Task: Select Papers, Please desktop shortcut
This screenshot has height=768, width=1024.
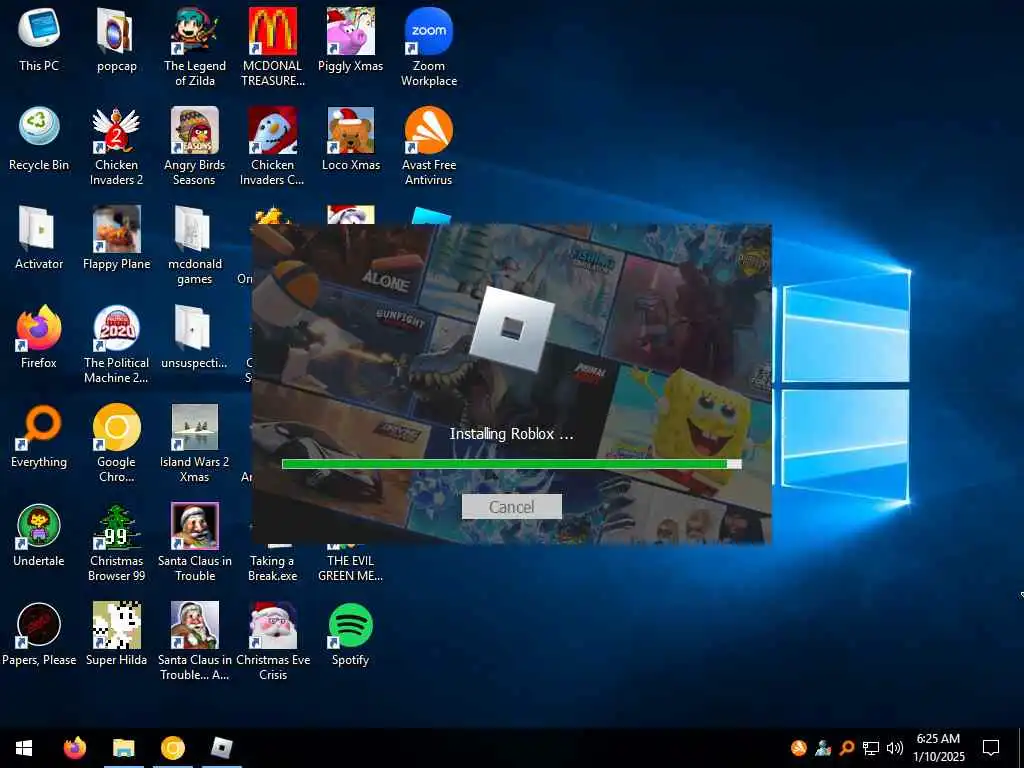Action: pyautogui.click(x=39, y=634)
